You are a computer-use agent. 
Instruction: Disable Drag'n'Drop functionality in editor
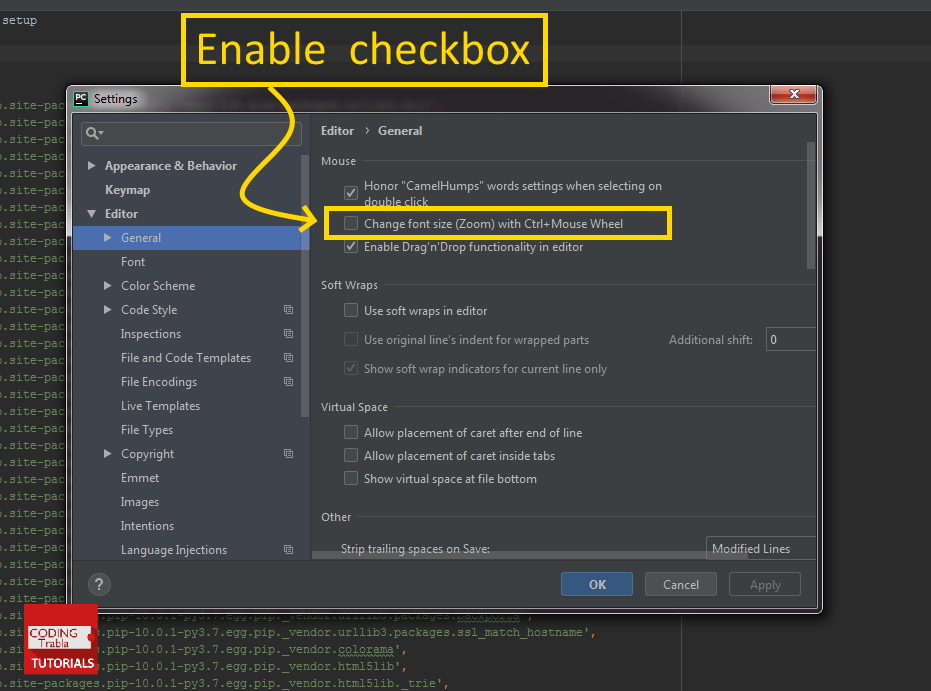click(x=351, y=246)
